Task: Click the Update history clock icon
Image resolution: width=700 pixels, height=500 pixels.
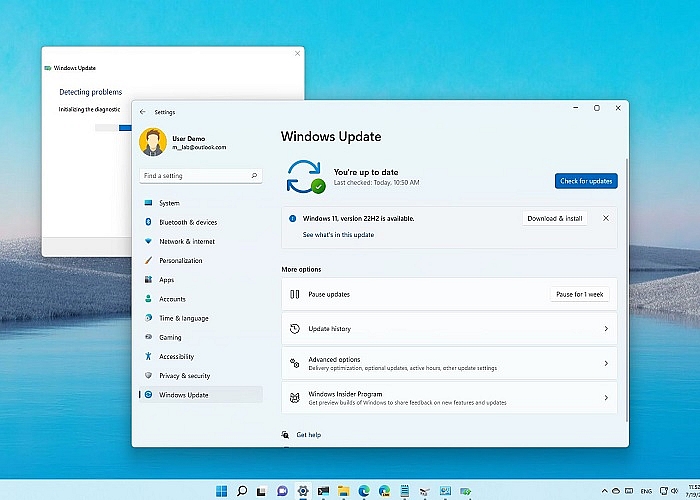Action: [x=295, y=329]
